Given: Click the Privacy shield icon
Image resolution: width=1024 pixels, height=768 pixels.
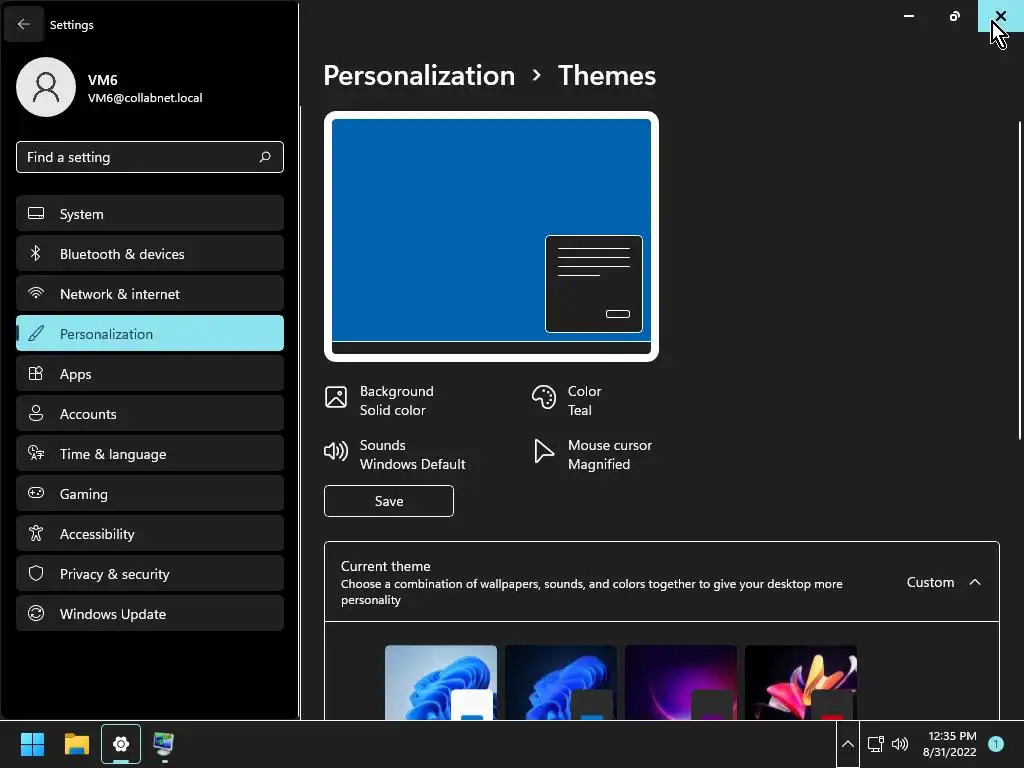Looking at the screenshot, I should pos(36,573).
